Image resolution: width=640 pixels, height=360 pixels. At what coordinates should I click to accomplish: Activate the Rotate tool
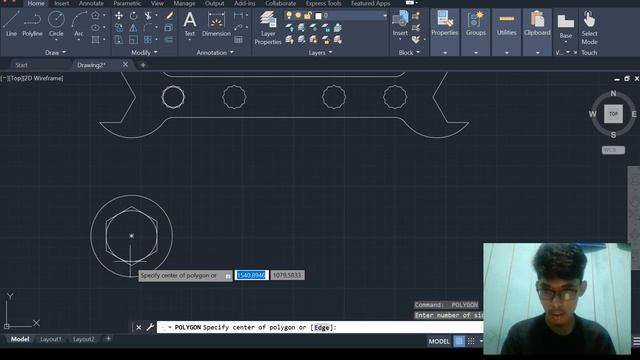[x=133, y=16]
